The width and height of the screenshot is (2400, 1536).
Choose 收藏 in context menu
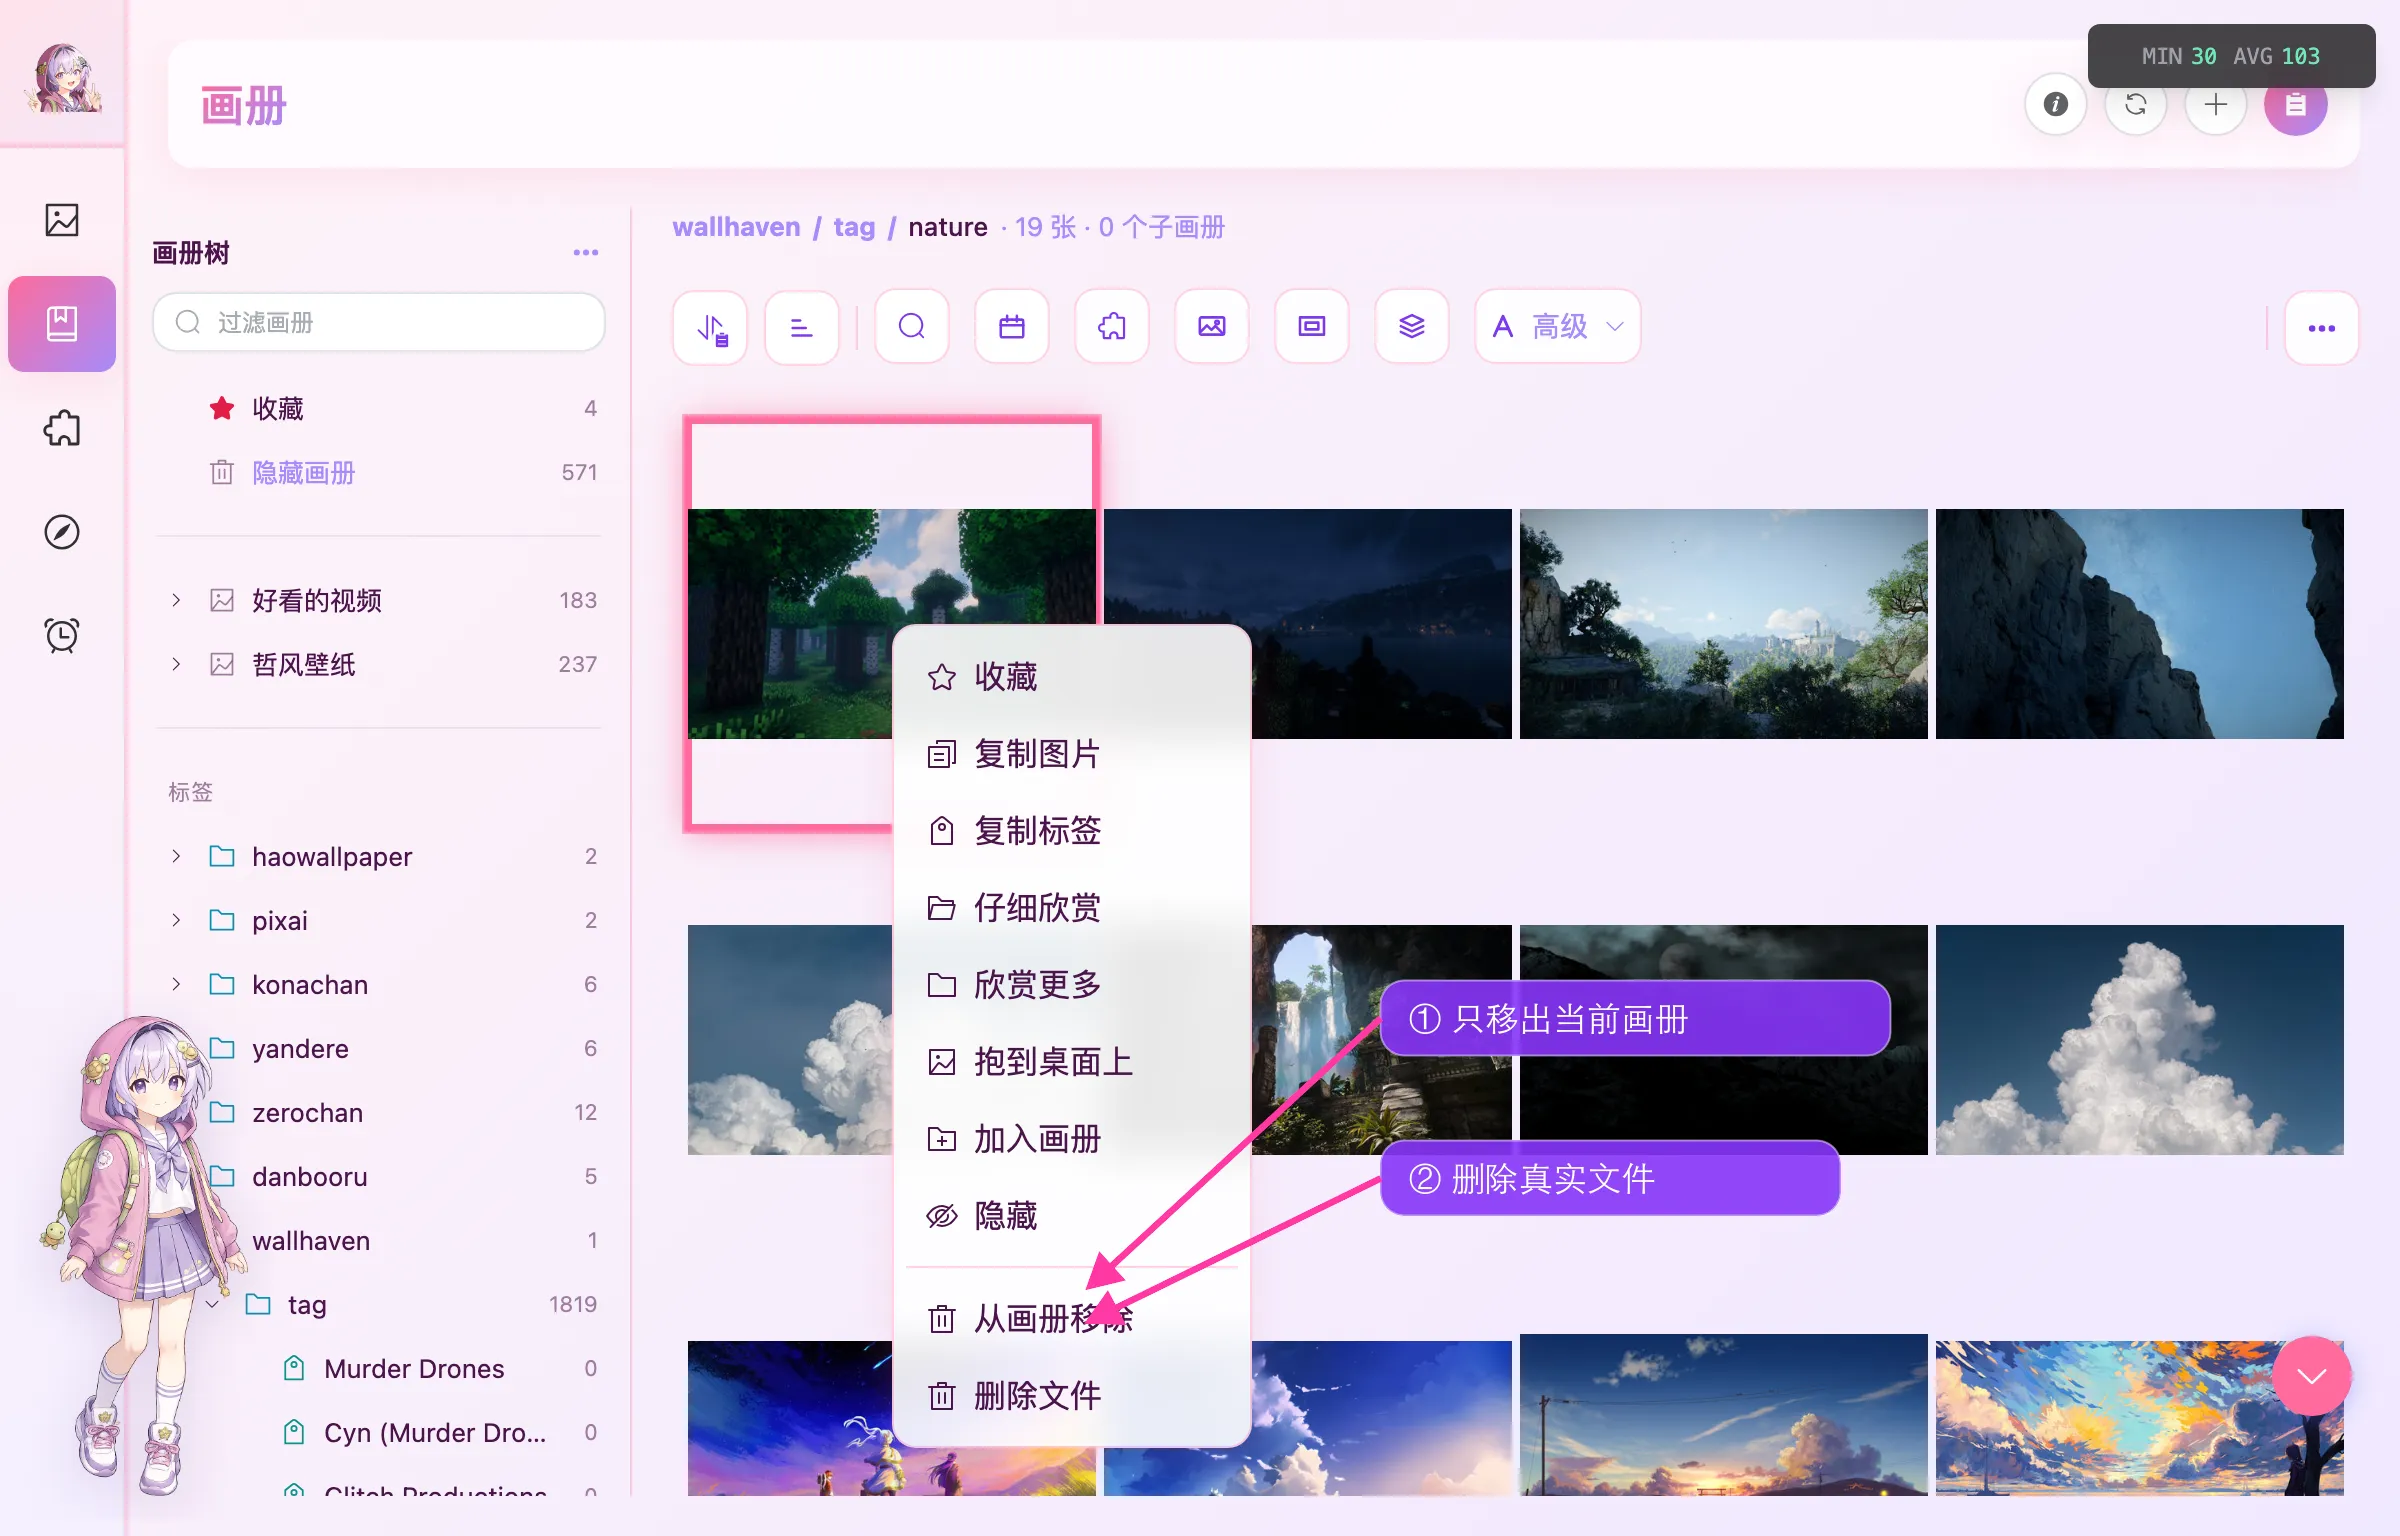click(1072, 677)
